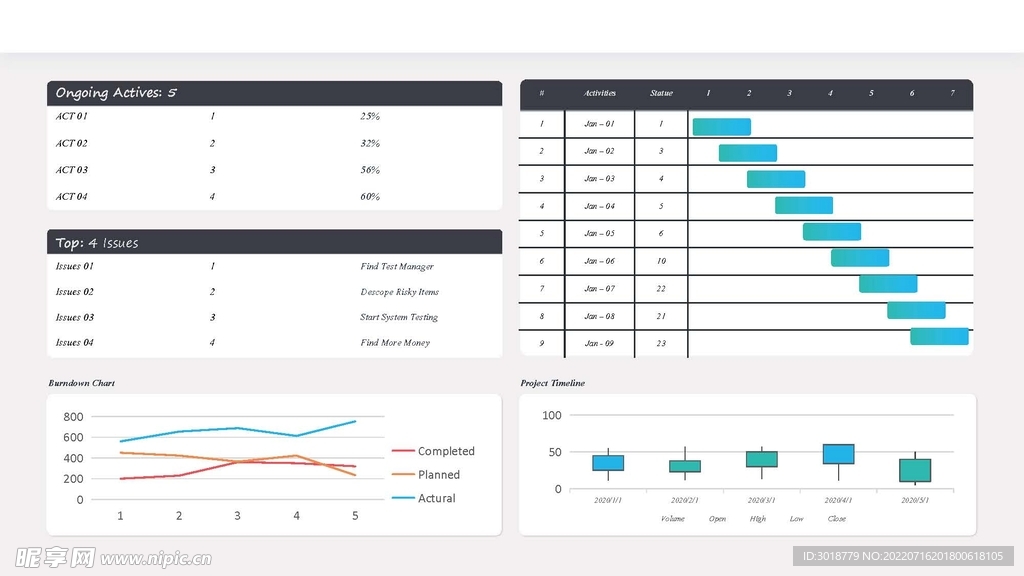Click the Actural legend entry
Screen dimensions: 1024x576
click(436, 498)
